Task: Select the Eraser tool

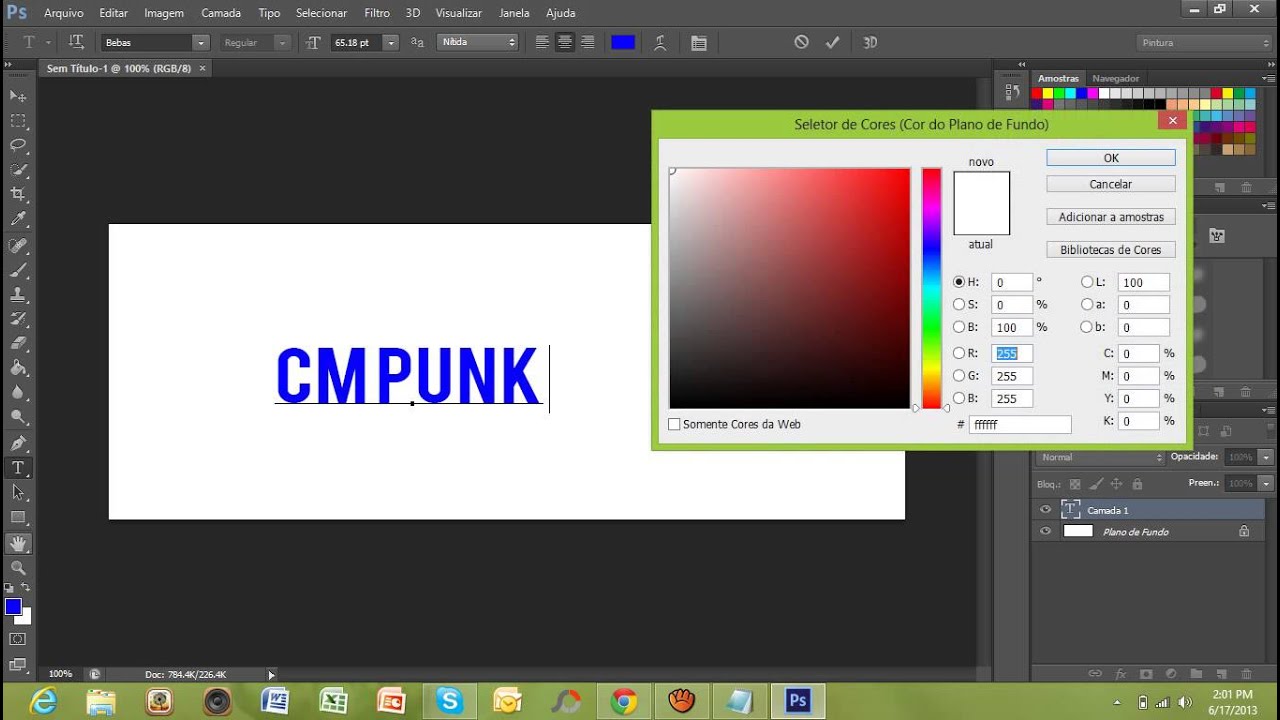Action: click(x=18, y=344)
